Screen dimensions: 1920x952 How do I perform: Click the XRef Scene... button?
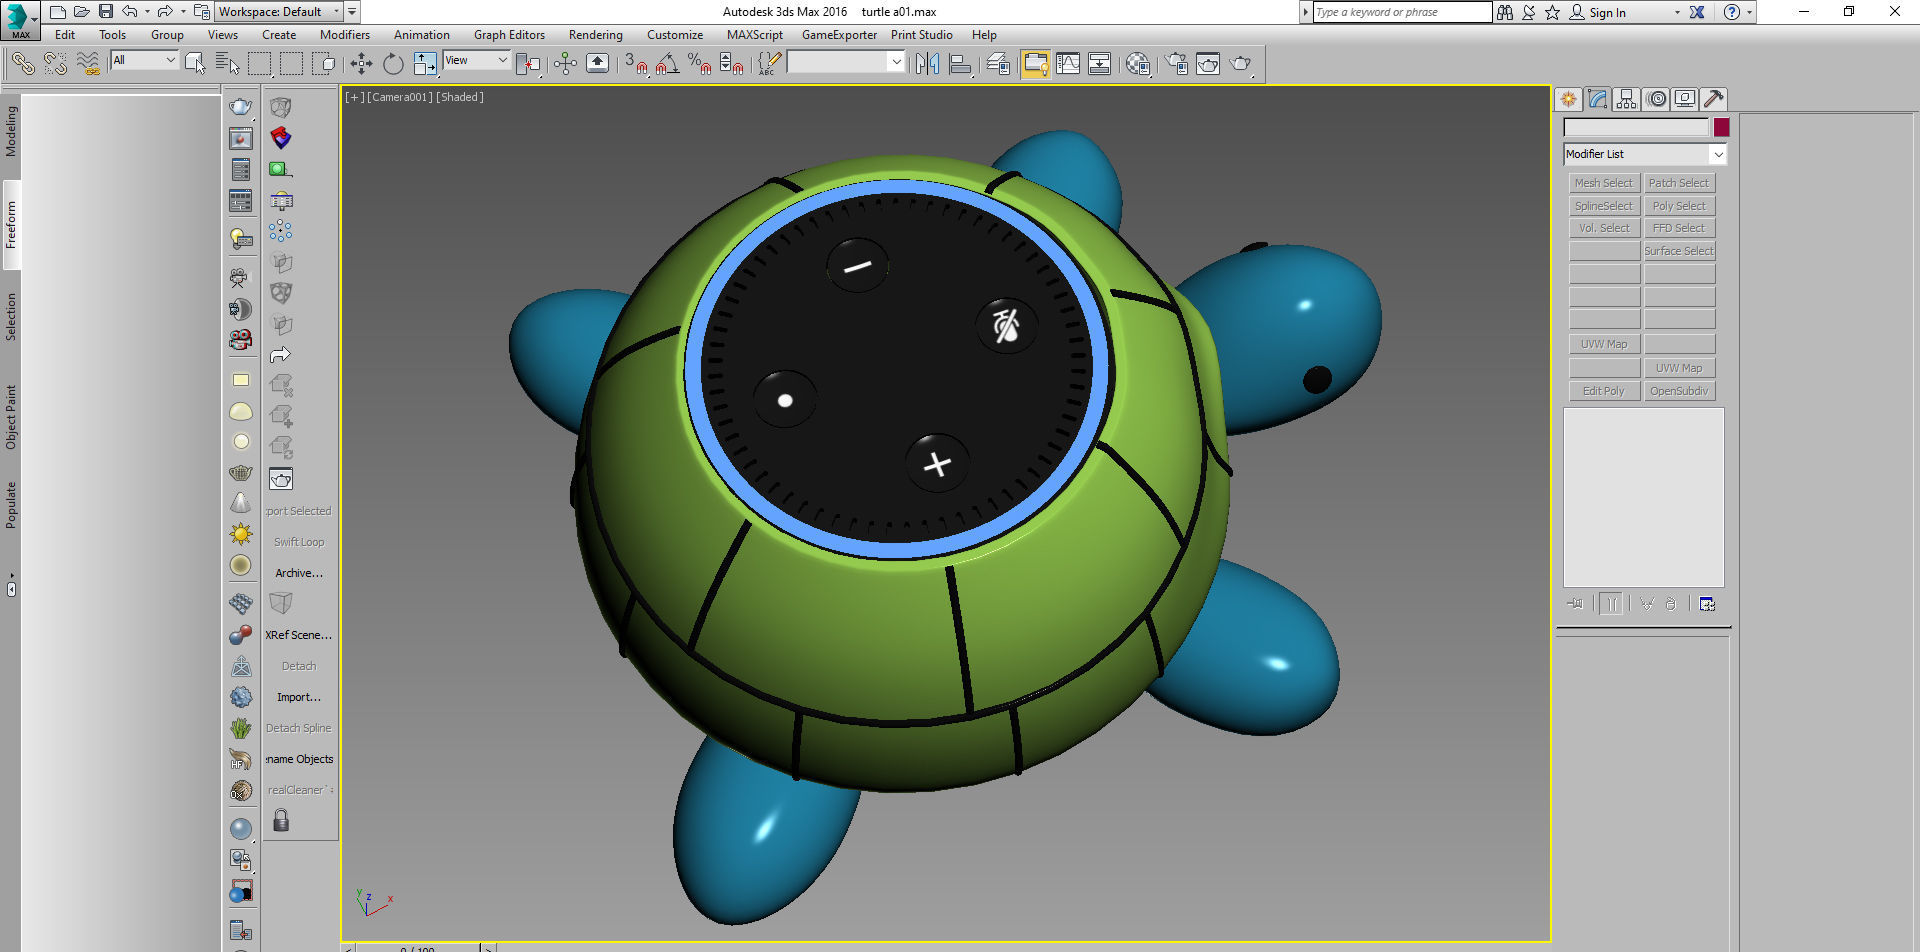(299, 635)
